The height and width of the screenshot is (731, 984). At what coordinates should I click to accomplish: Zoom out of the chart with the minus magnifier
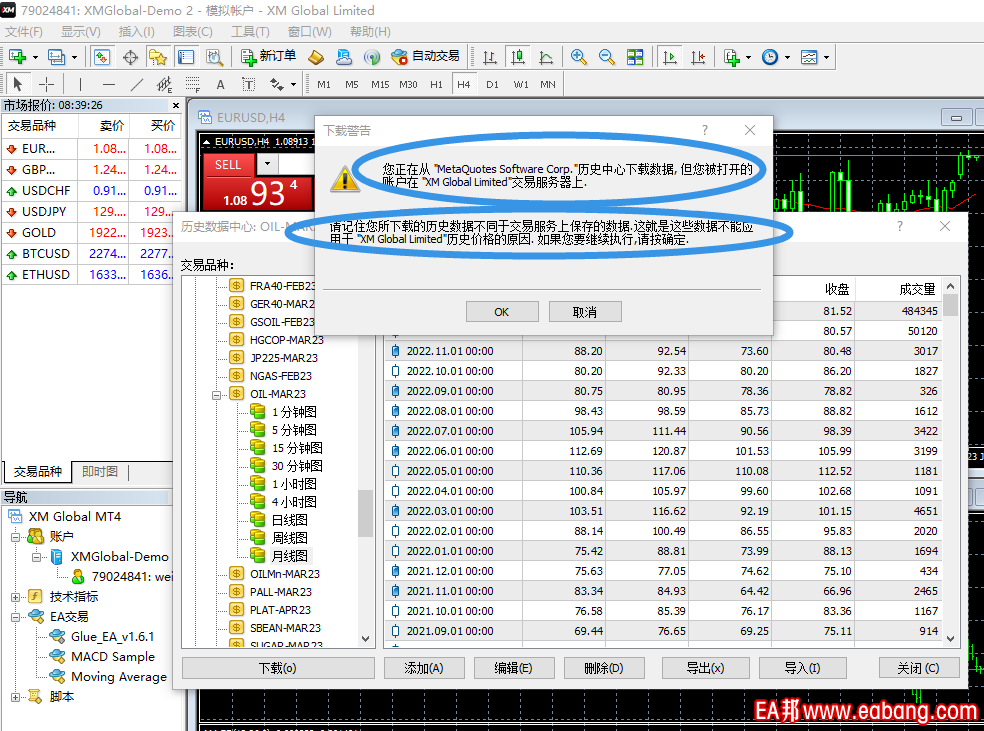click(606, 57)
